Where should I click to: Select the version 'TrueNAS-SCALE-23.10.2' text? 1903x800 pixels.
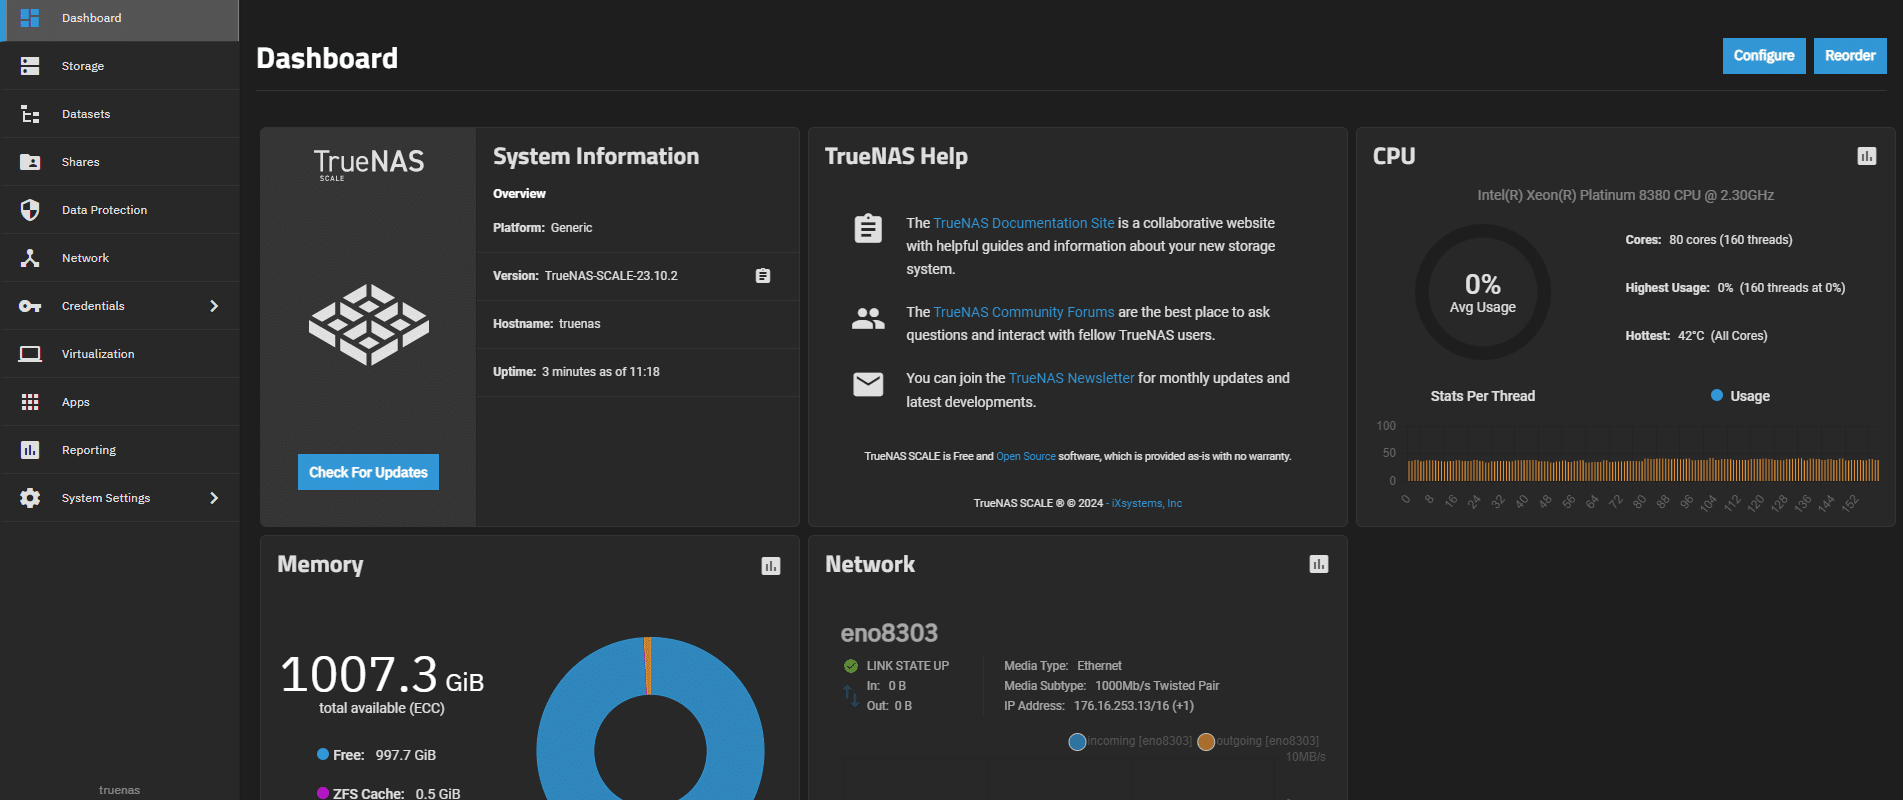(x=611, y=276)
